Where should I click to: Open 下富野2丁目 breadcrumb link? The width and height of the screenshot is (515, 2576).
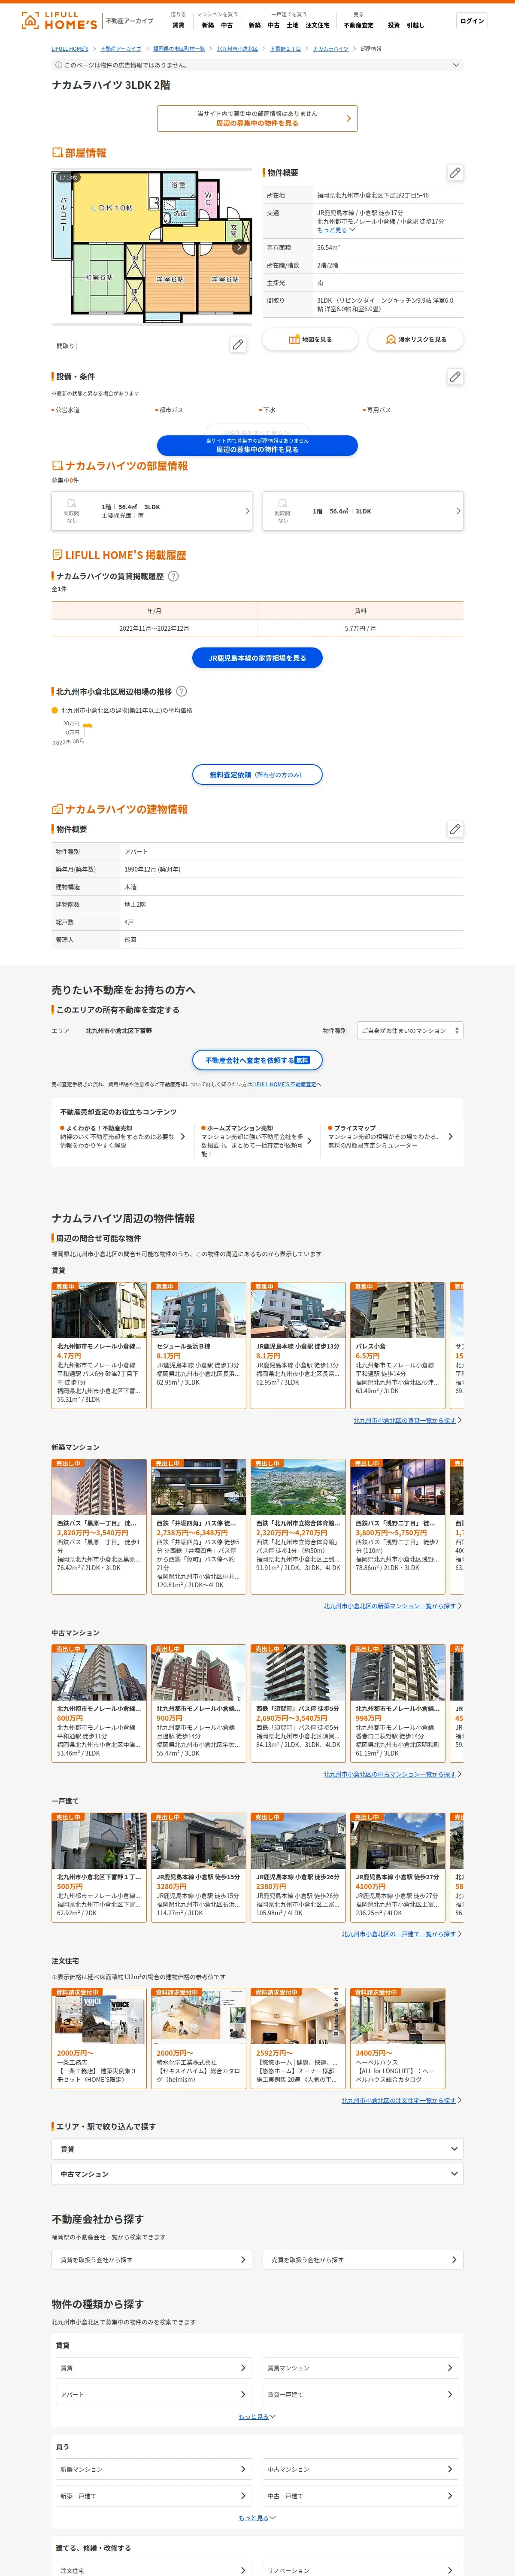pyautogui.click(x=285, y=48)
